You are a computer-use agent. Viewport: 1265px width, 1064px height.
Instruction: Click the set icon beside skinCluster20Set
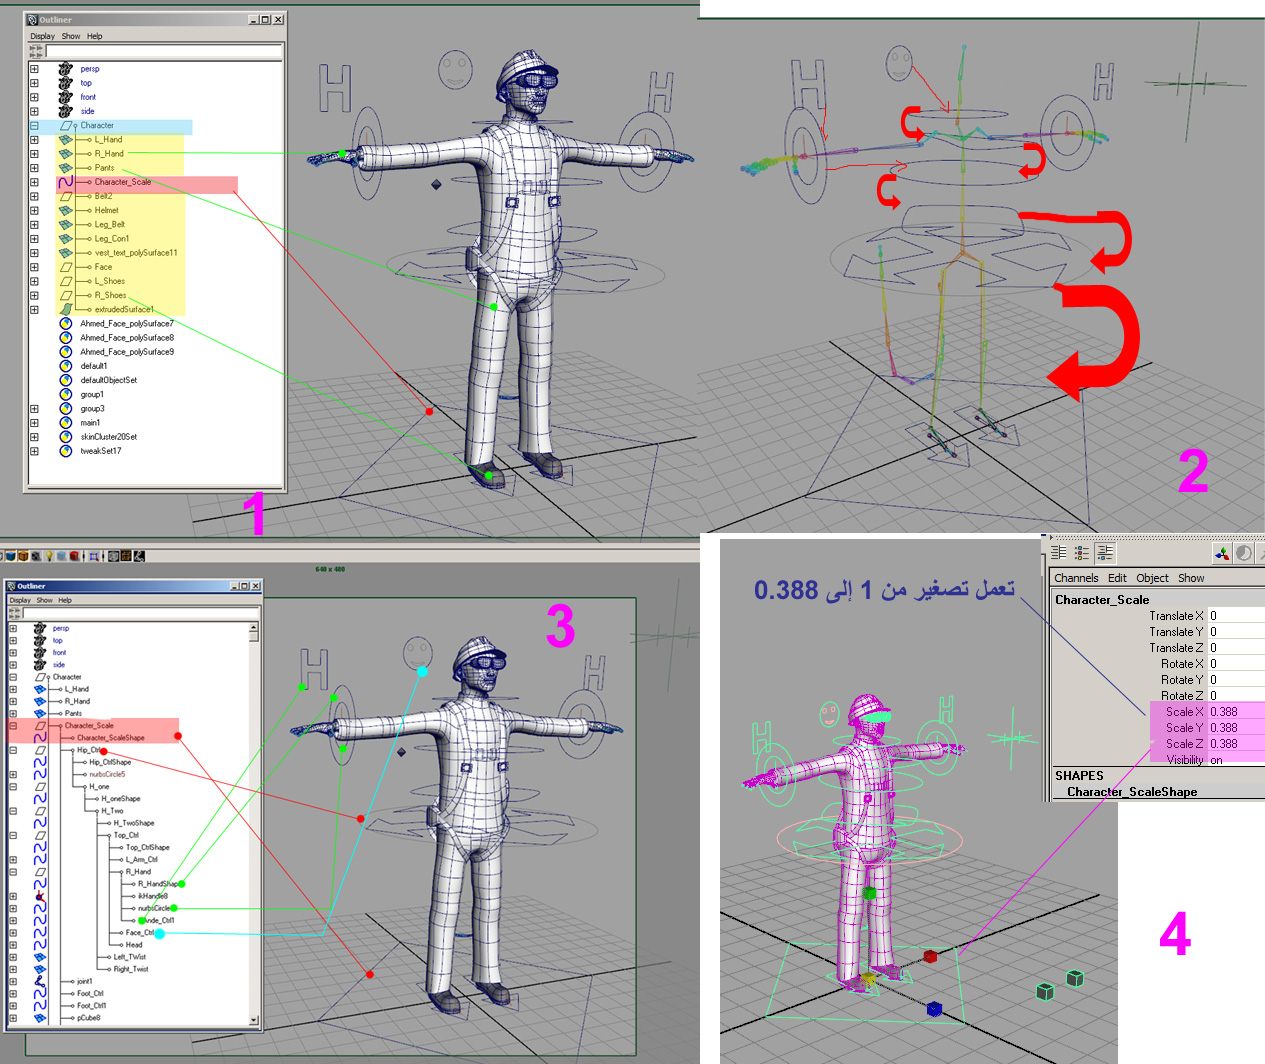(x=66, y=437)
